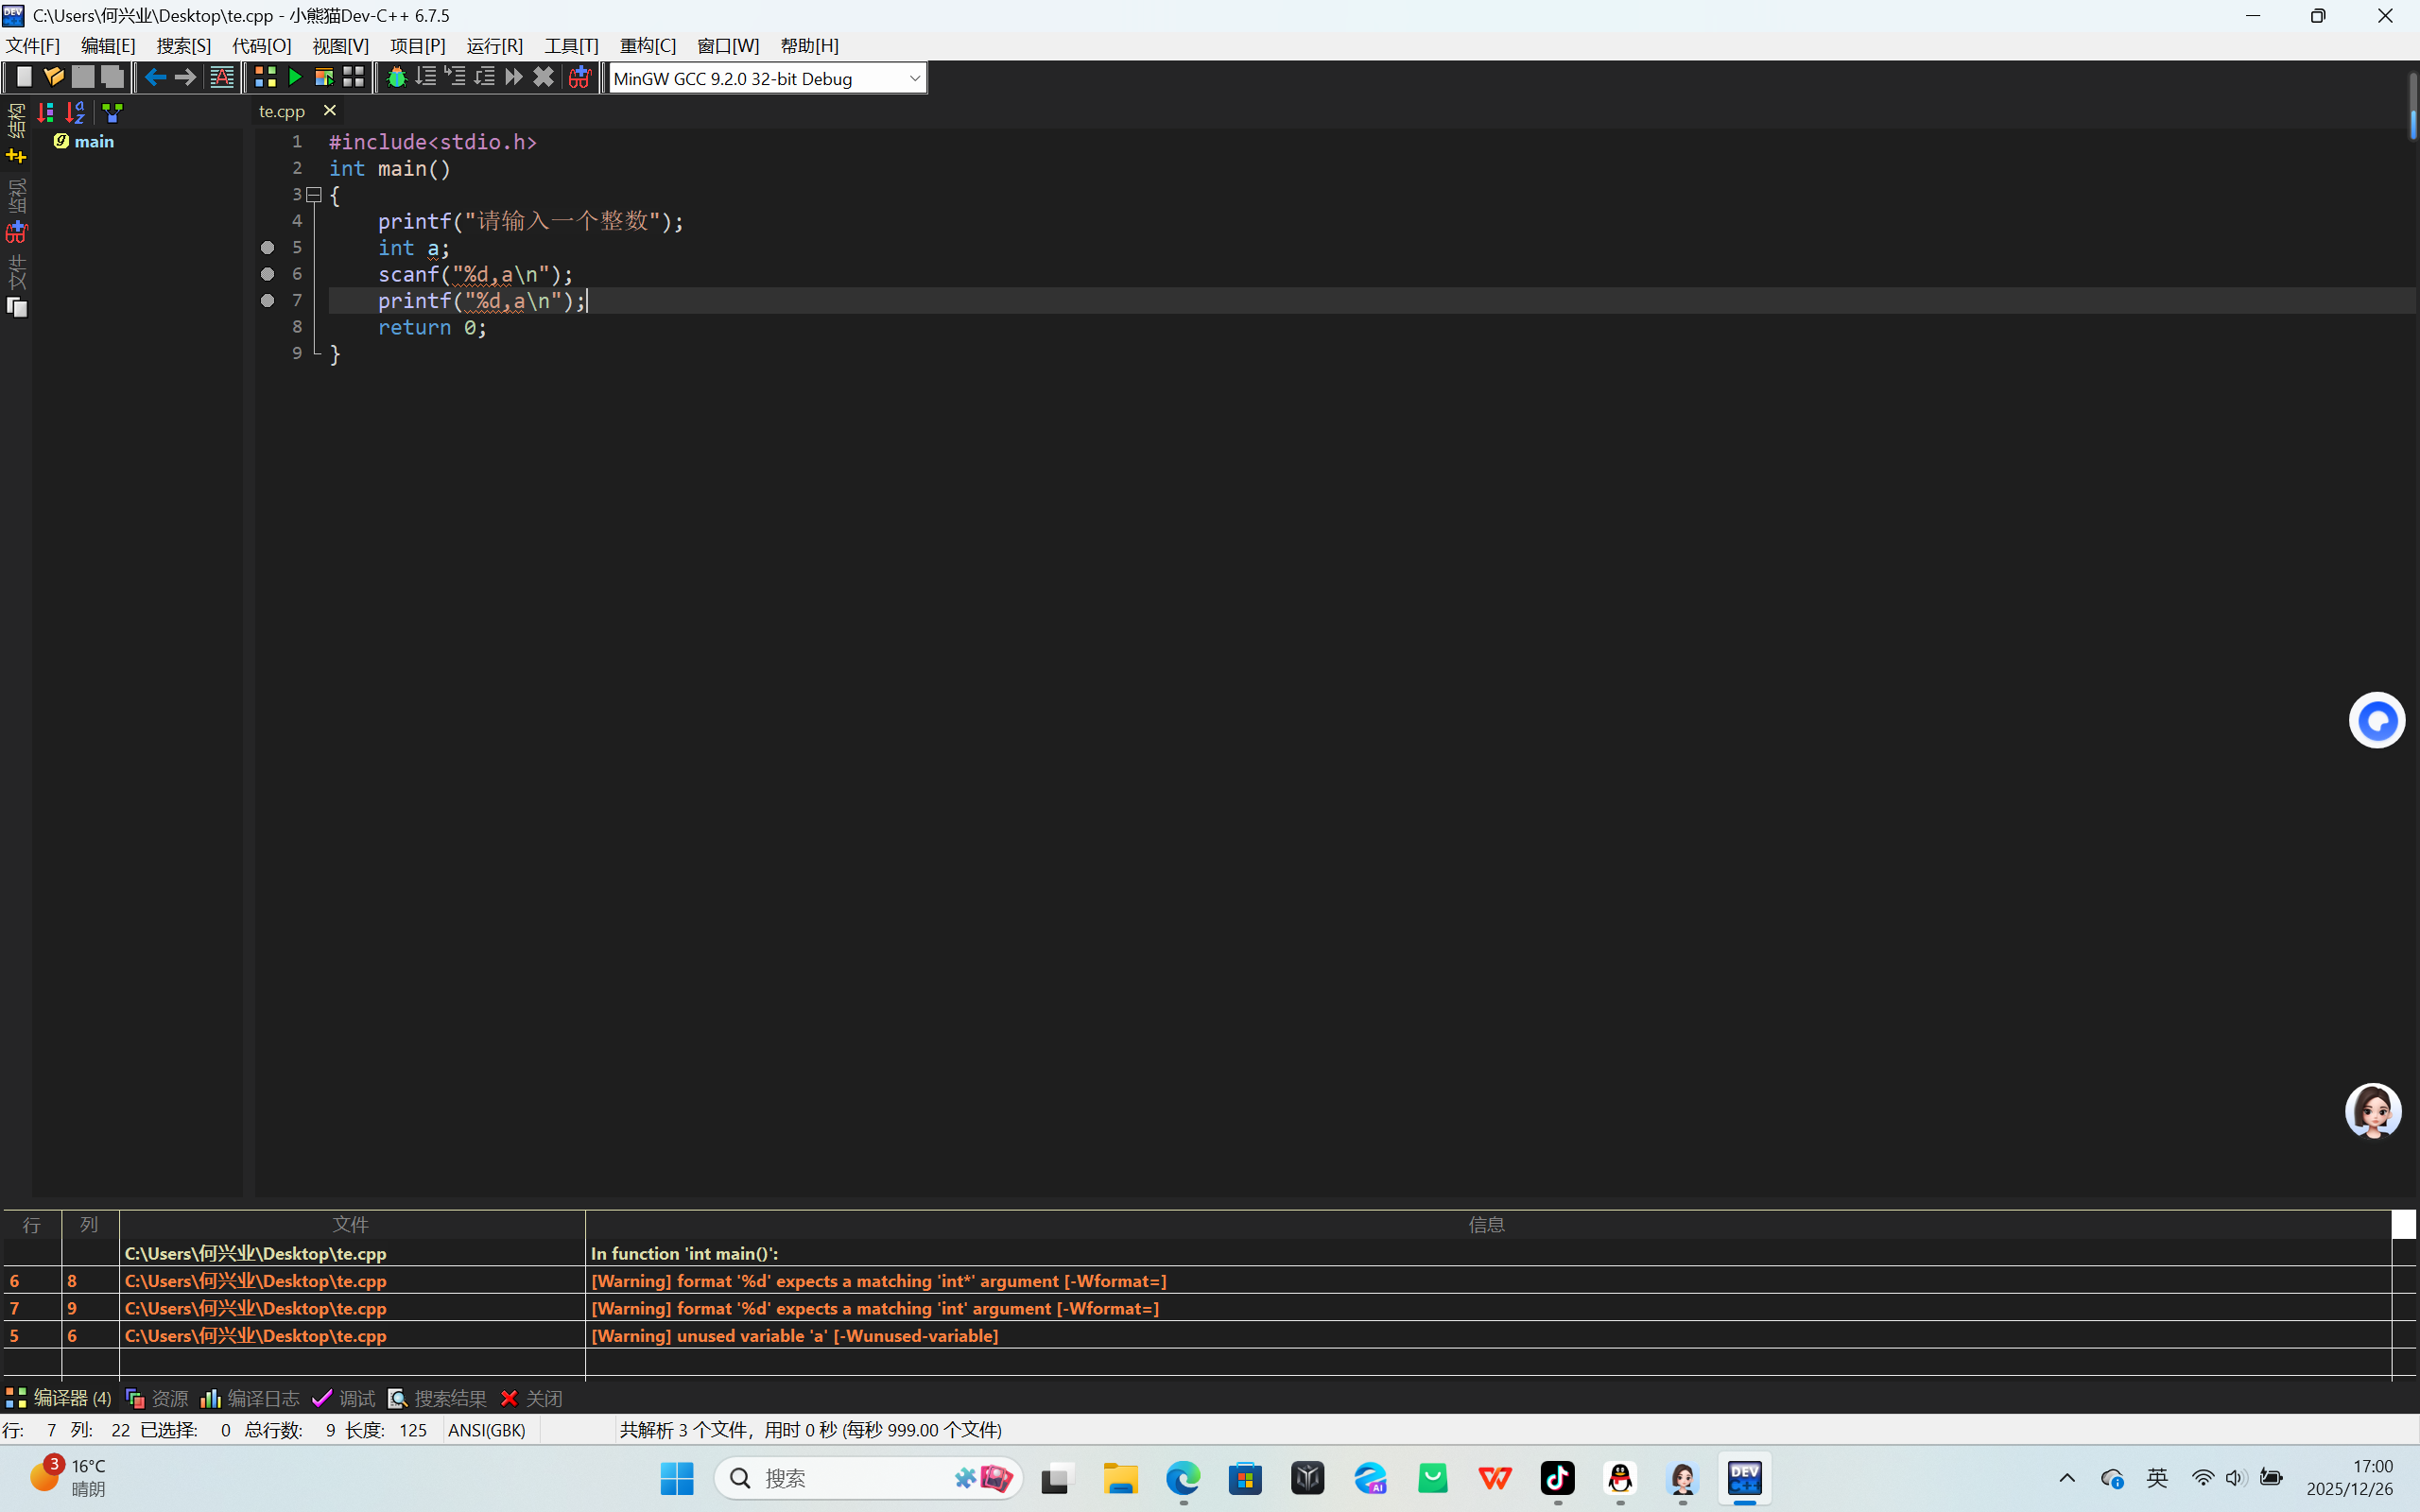Click the editor's vertical scrollbar thumb
This screenshot has height=1512, width=2420.
pos(2412,107)
